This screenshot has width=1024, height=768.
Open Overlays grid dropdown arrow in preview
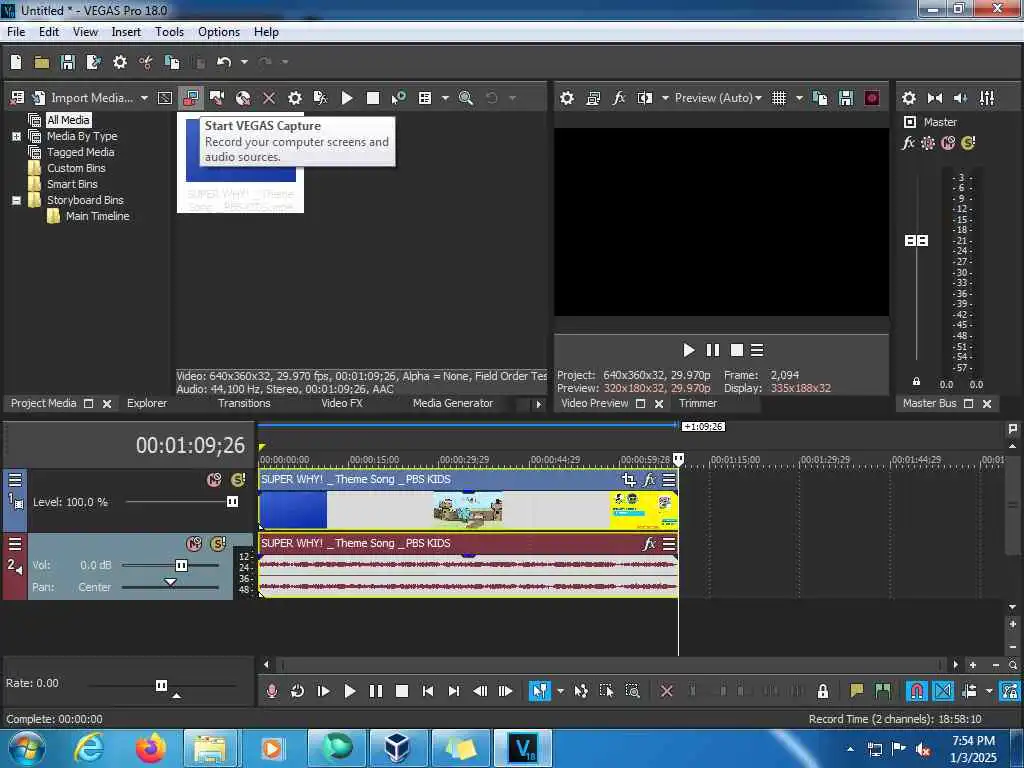tap(799, 98)
